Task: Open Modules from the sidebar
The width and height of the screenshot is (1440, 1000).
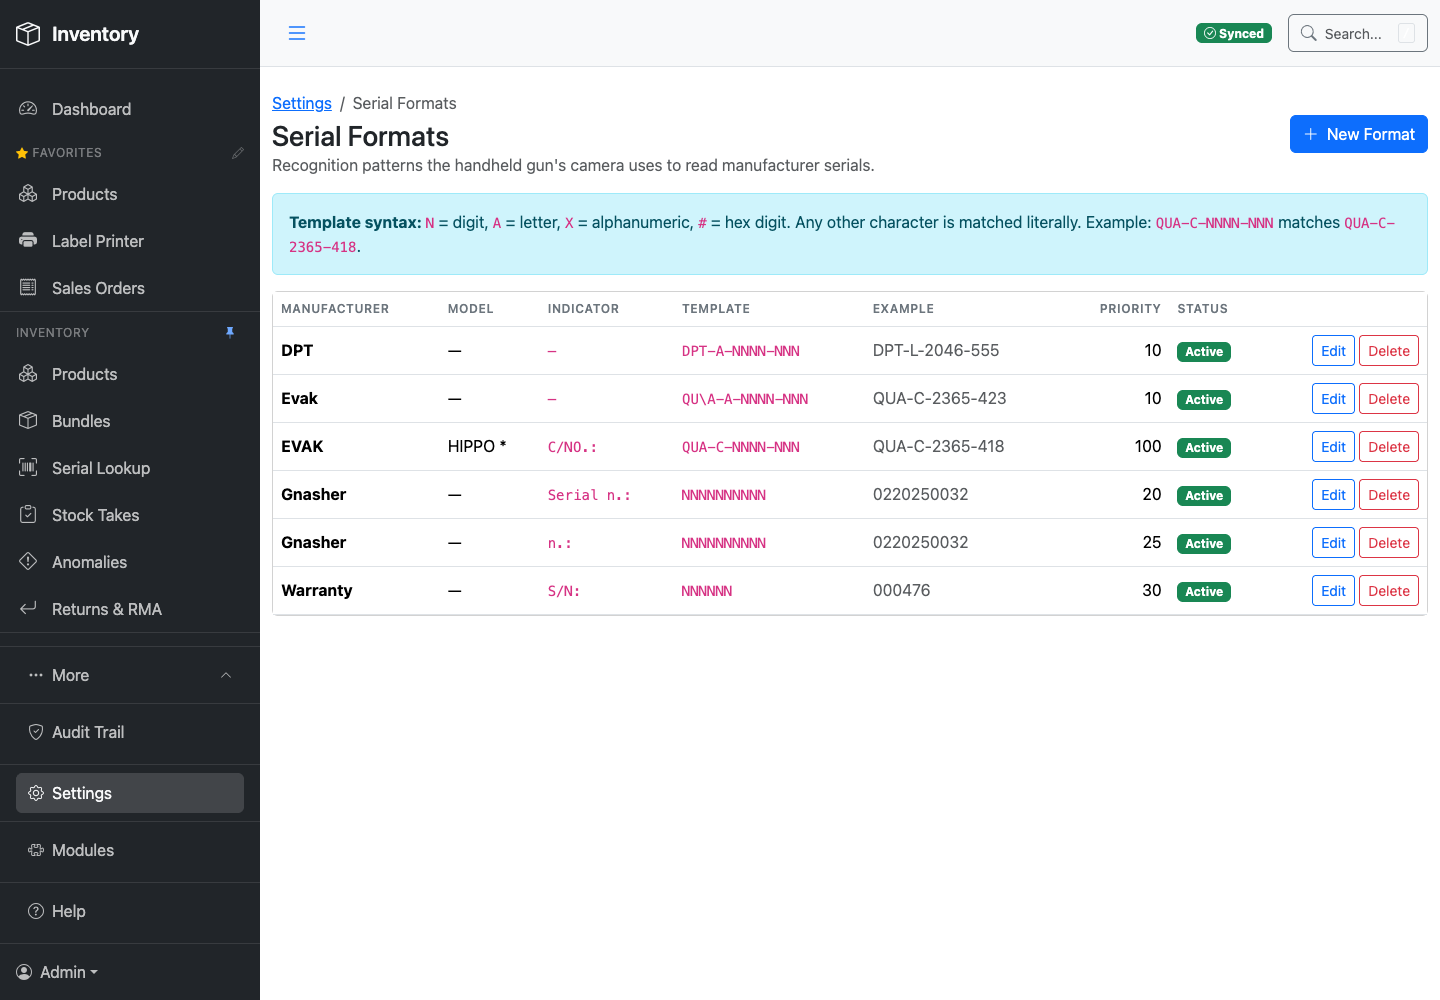Action: (130, 850)
